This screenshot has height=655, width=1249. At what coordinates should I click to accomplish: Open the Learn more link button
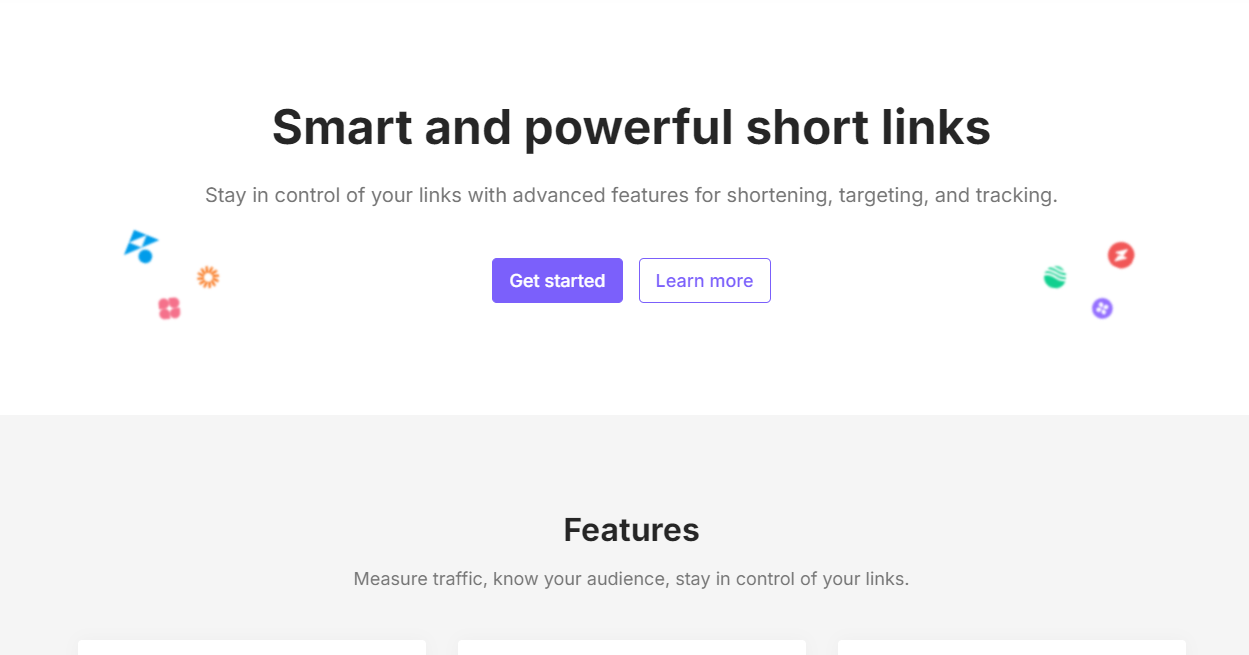point(704,281)
